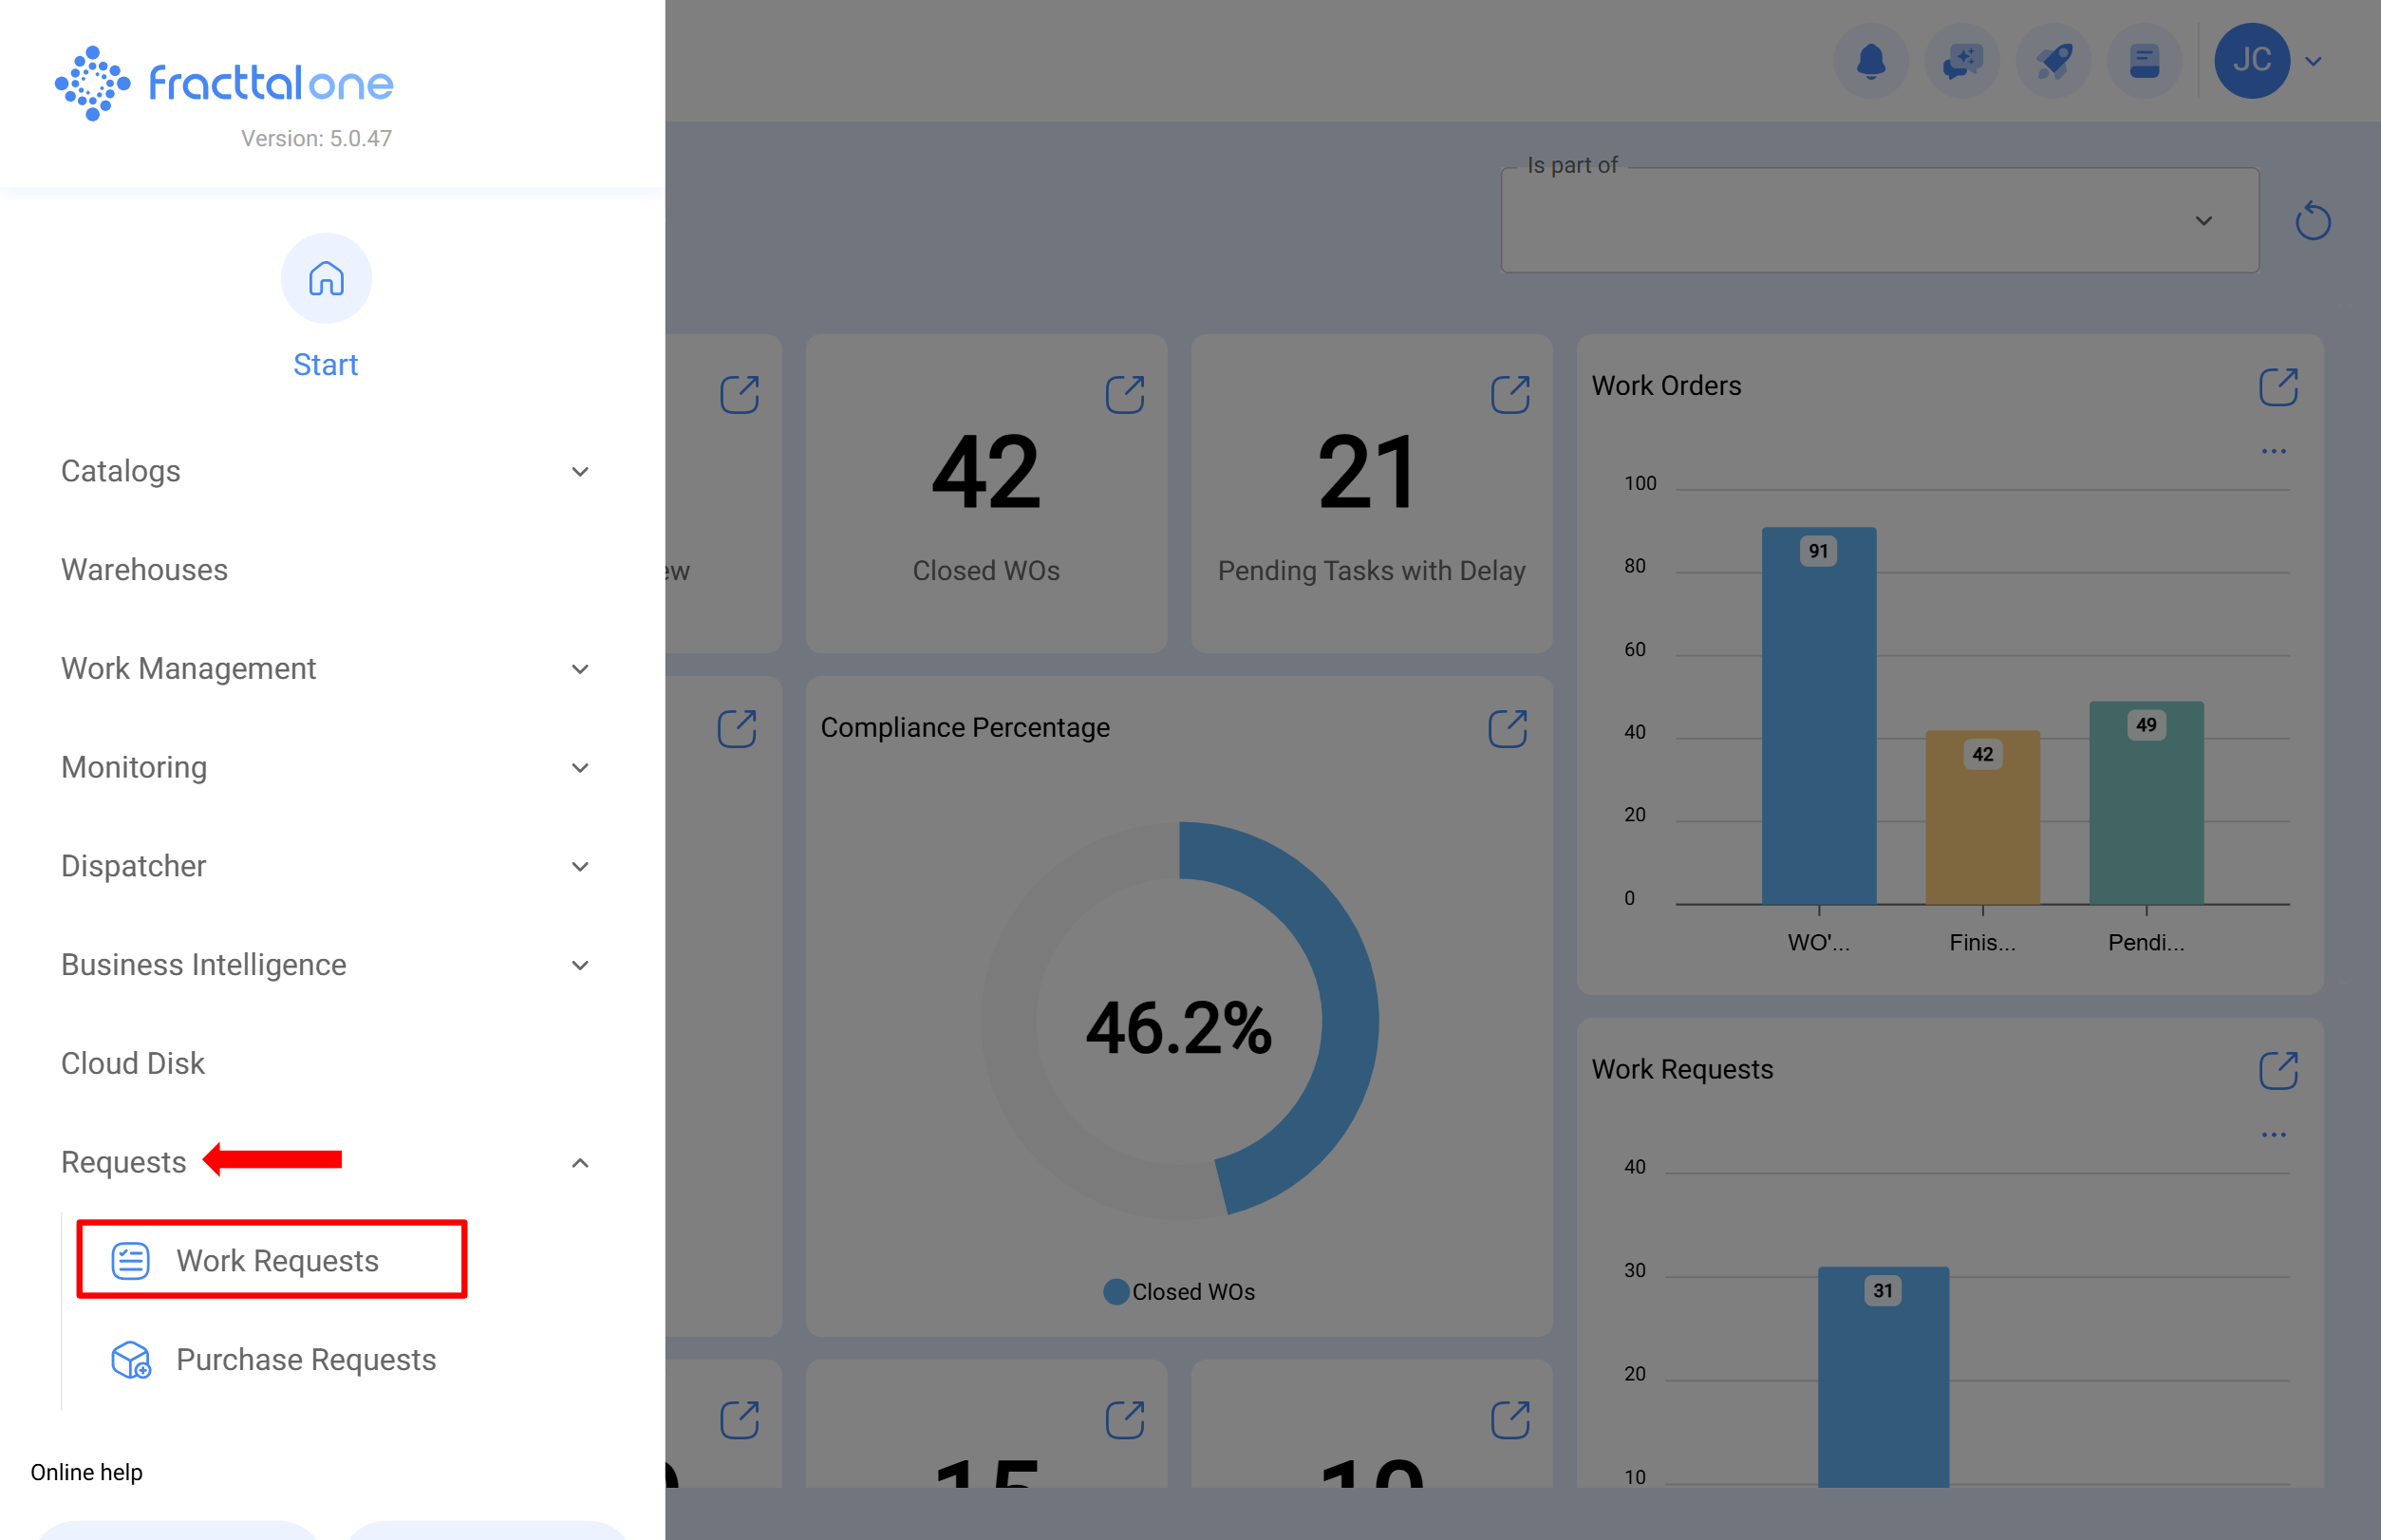Expand the Monitoring chevron

580,768
